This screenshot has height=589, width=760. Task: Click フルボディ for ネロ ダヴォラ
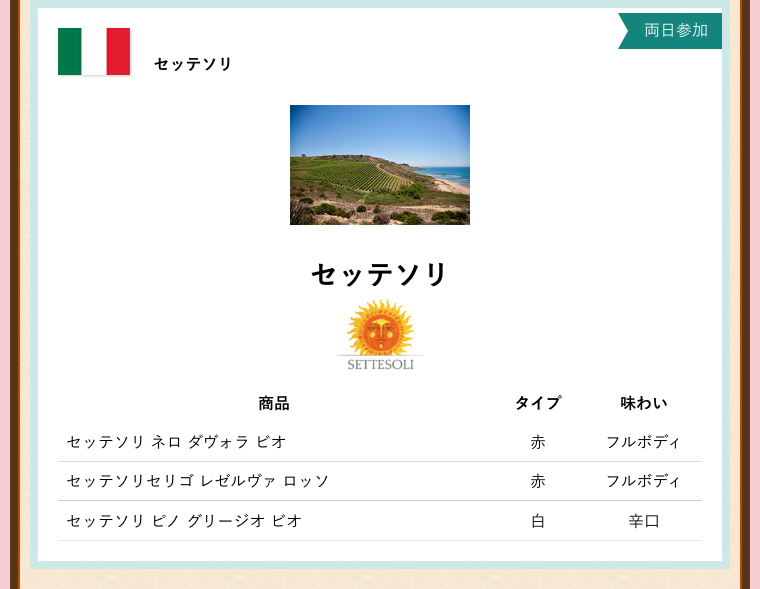pyautogui.click(x=644, y=442)
